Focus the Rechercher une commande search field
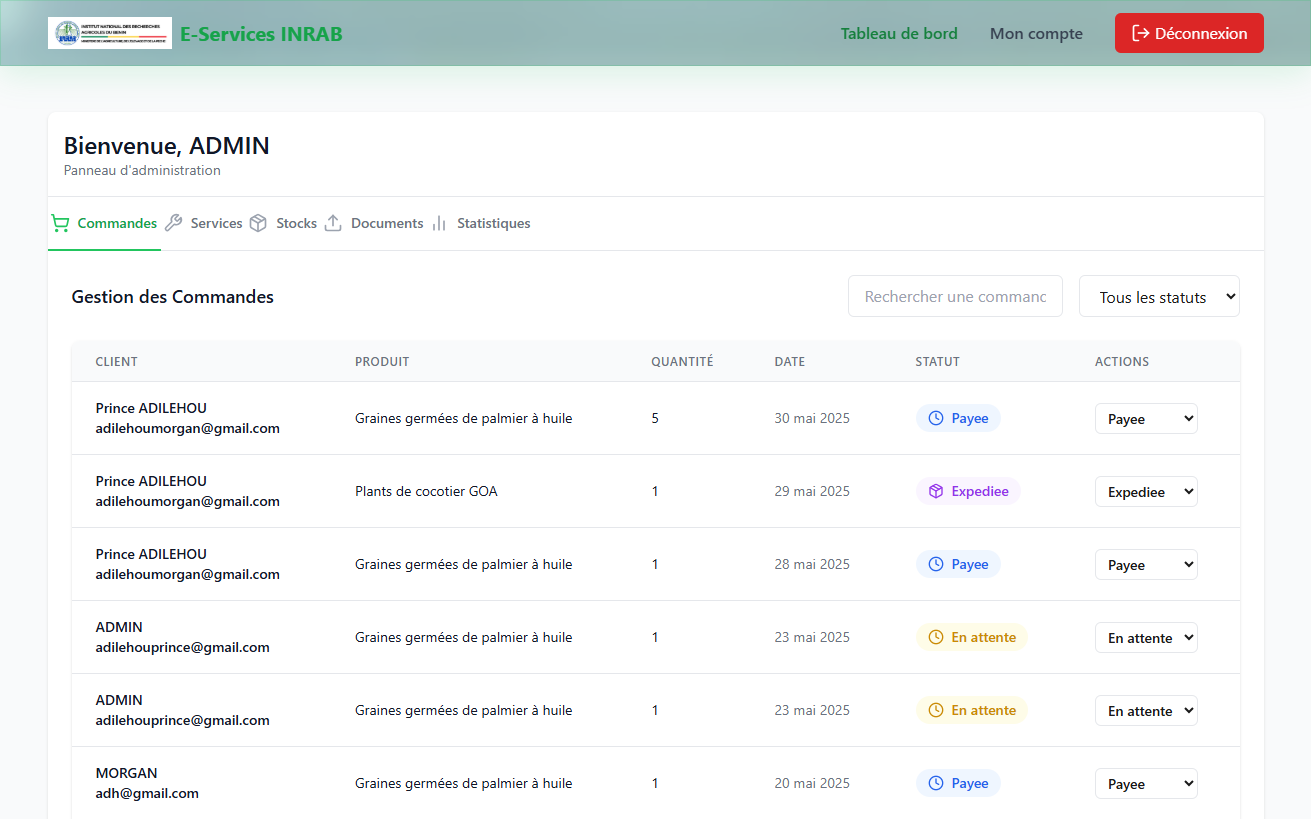Screen dimensions: 1311x819 955,297
